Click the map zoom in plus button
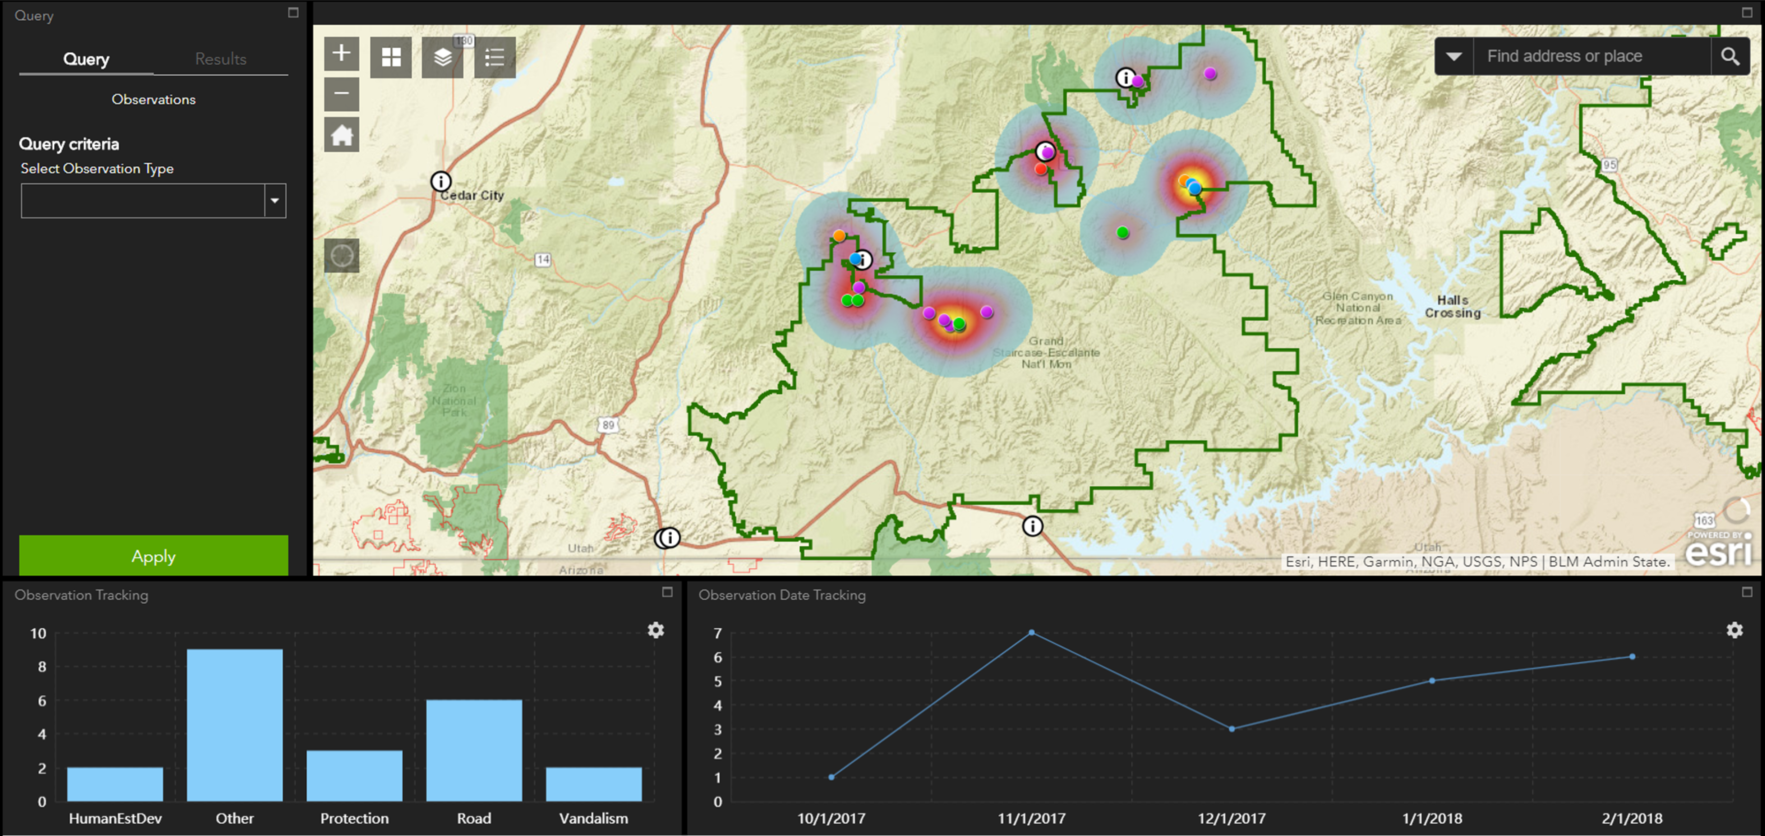This screenshot has height=836, width=1765. tap(341, 54)
